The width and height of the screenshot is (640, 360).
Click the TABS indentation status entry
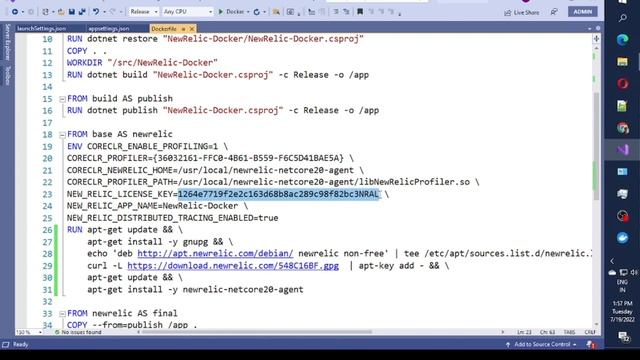tap(569, 332)
